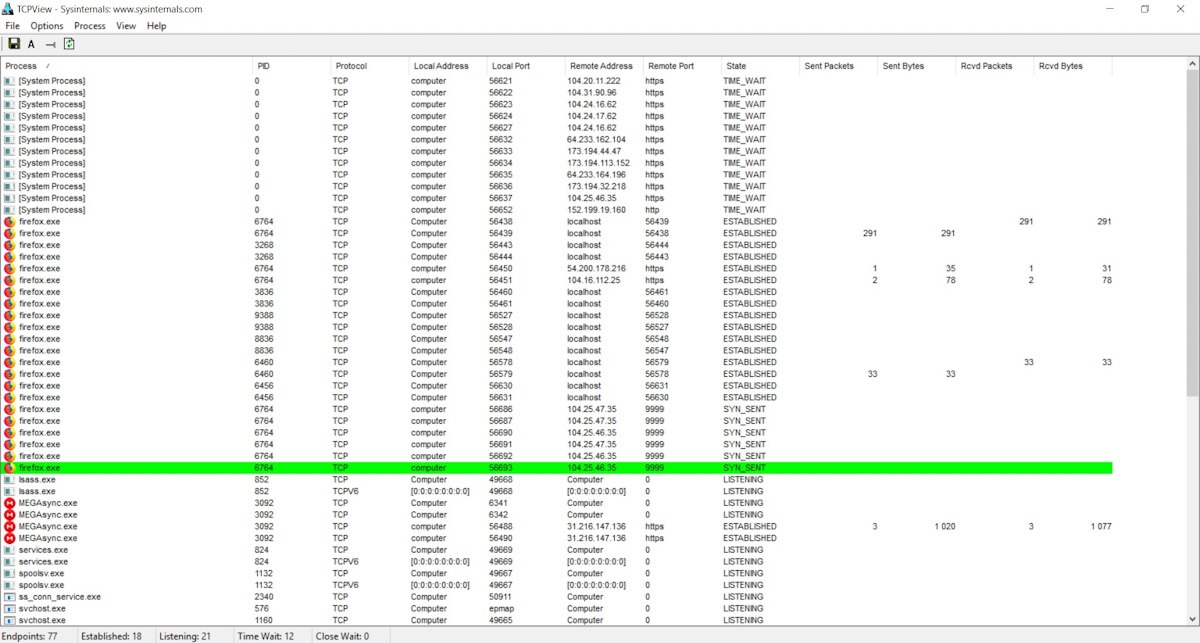Click the scrollbar down arrow
The width and height of the screenshot is (1200, 643).
point(1191,620)
